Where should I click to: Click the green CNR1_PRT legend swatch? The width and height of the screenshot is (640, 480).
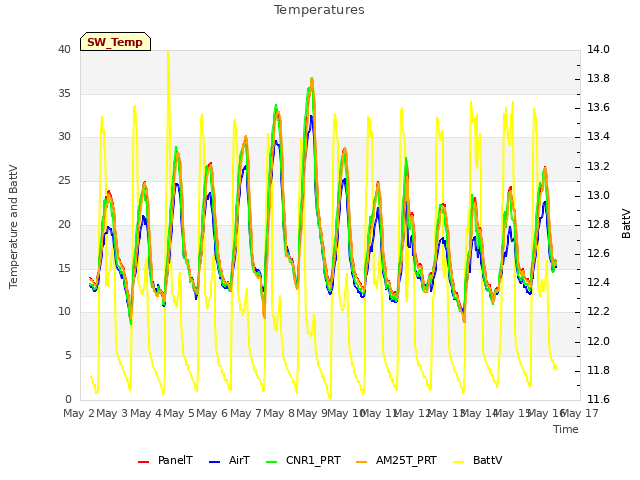click(x=271, y=462)
